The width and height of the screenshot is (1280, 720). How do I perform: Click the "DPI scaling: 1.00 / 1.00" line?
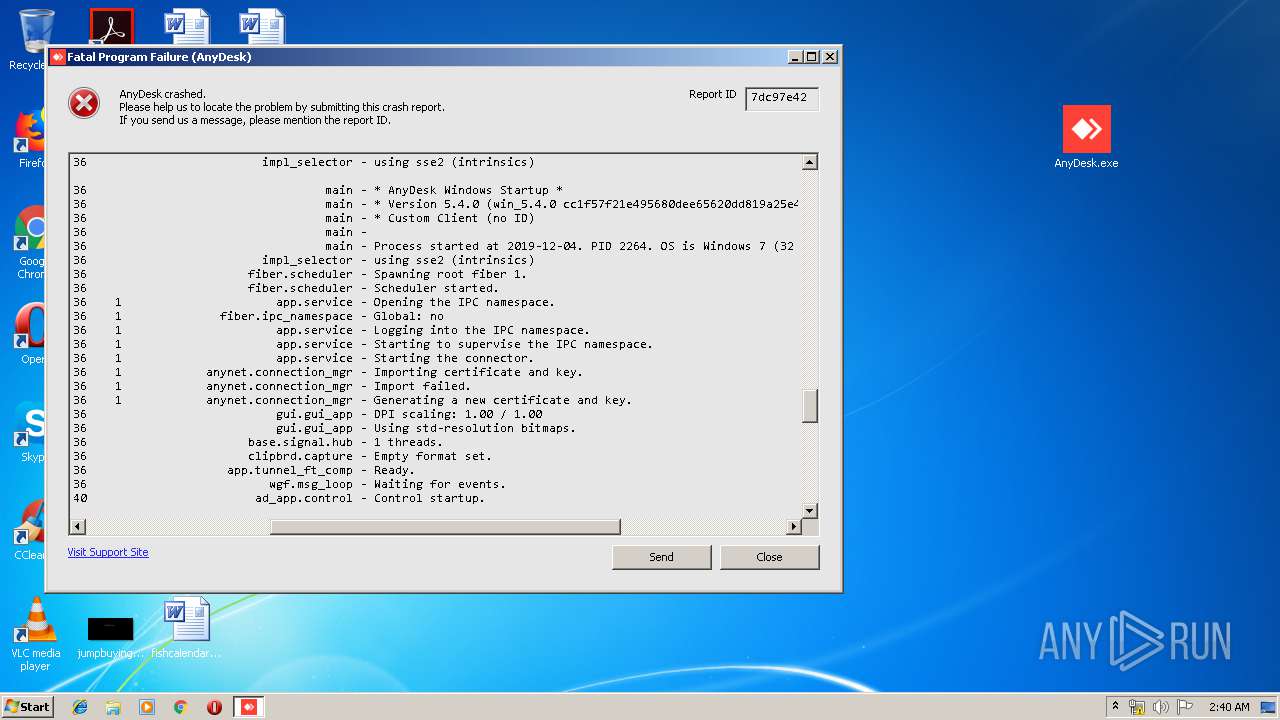(x=458, y=414)
